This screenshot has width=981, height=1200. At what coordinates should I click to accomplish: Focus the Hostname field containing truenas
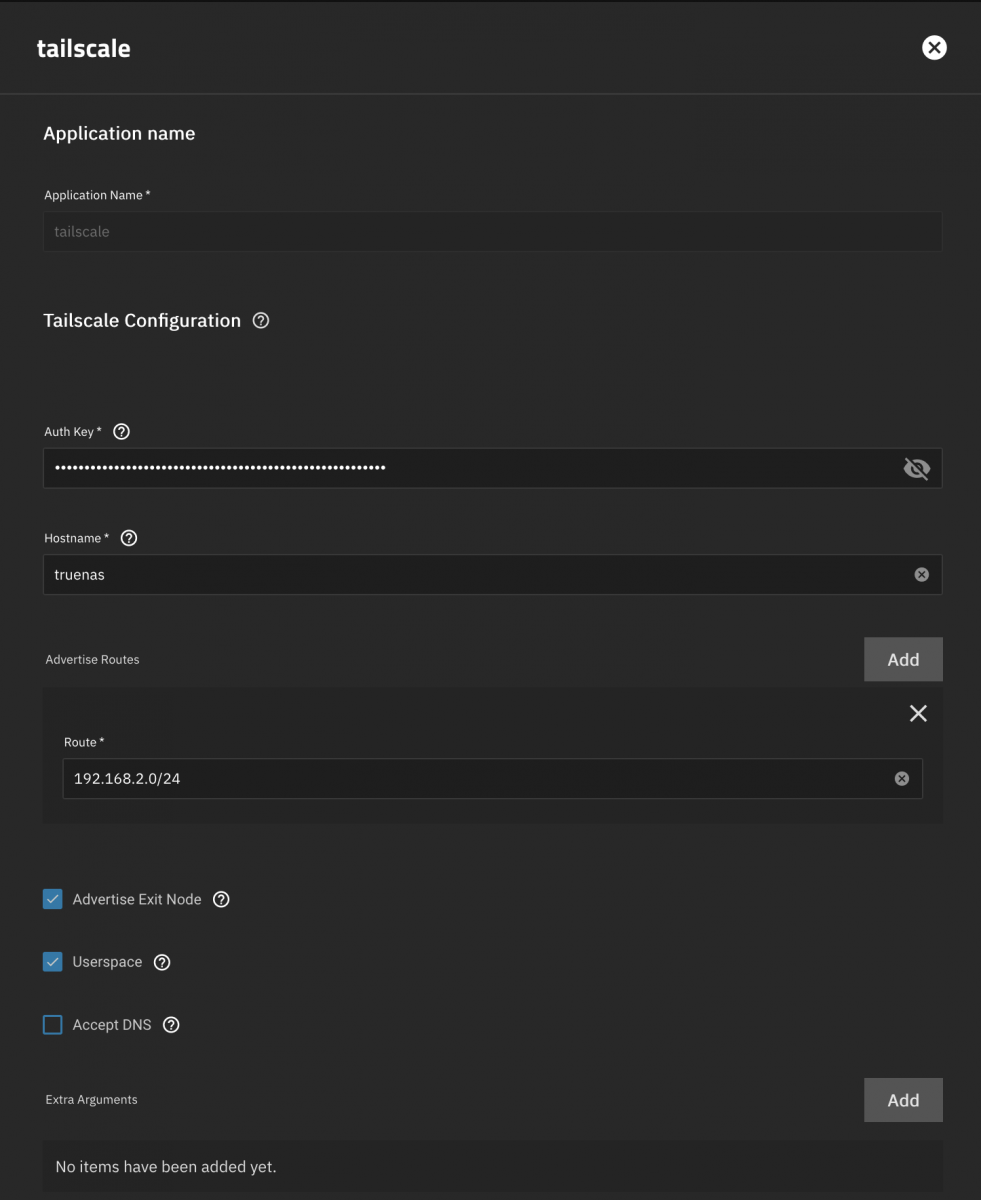click(x=478, y=575)
